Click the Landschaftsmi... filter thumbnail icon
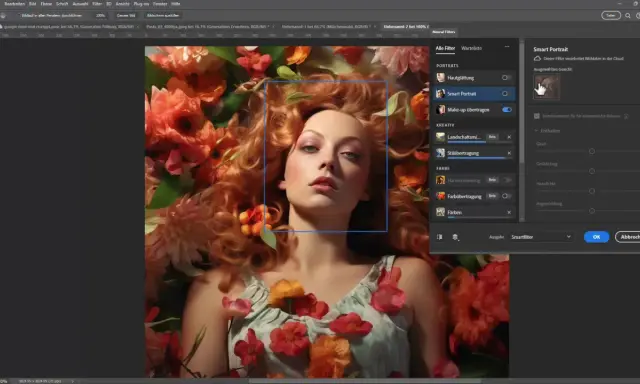The image size is (640, 384). 440,137
